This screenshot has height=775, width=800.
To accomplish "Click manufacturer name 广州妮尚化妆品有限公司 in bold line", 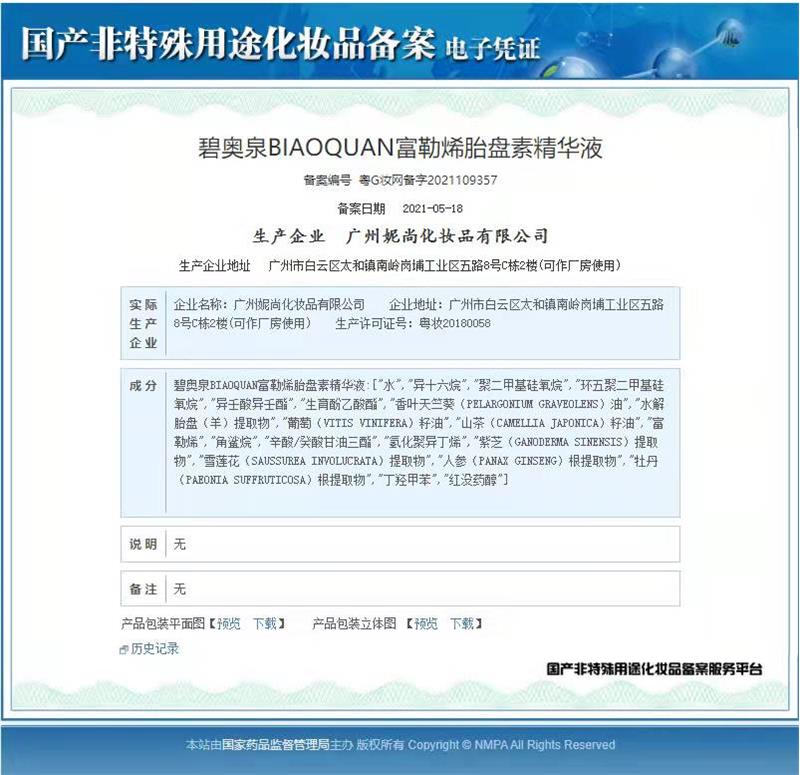I will (447, 236).
